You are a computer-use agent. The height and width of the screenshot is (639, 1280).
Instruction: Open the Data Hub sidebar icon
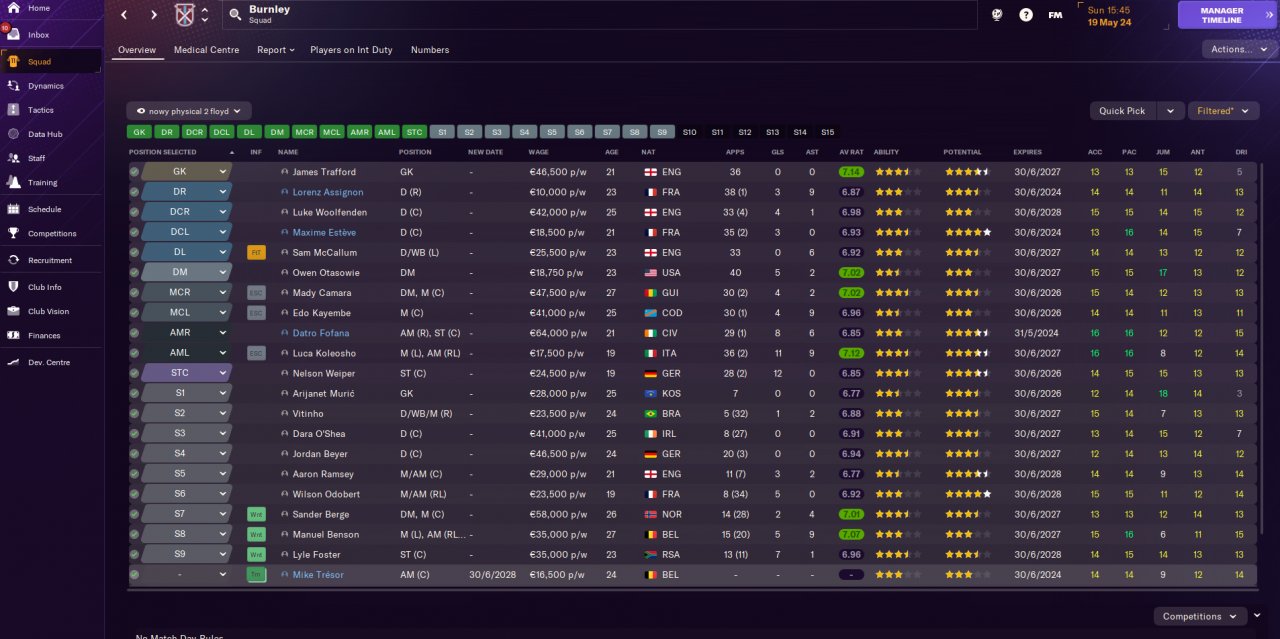13,134
